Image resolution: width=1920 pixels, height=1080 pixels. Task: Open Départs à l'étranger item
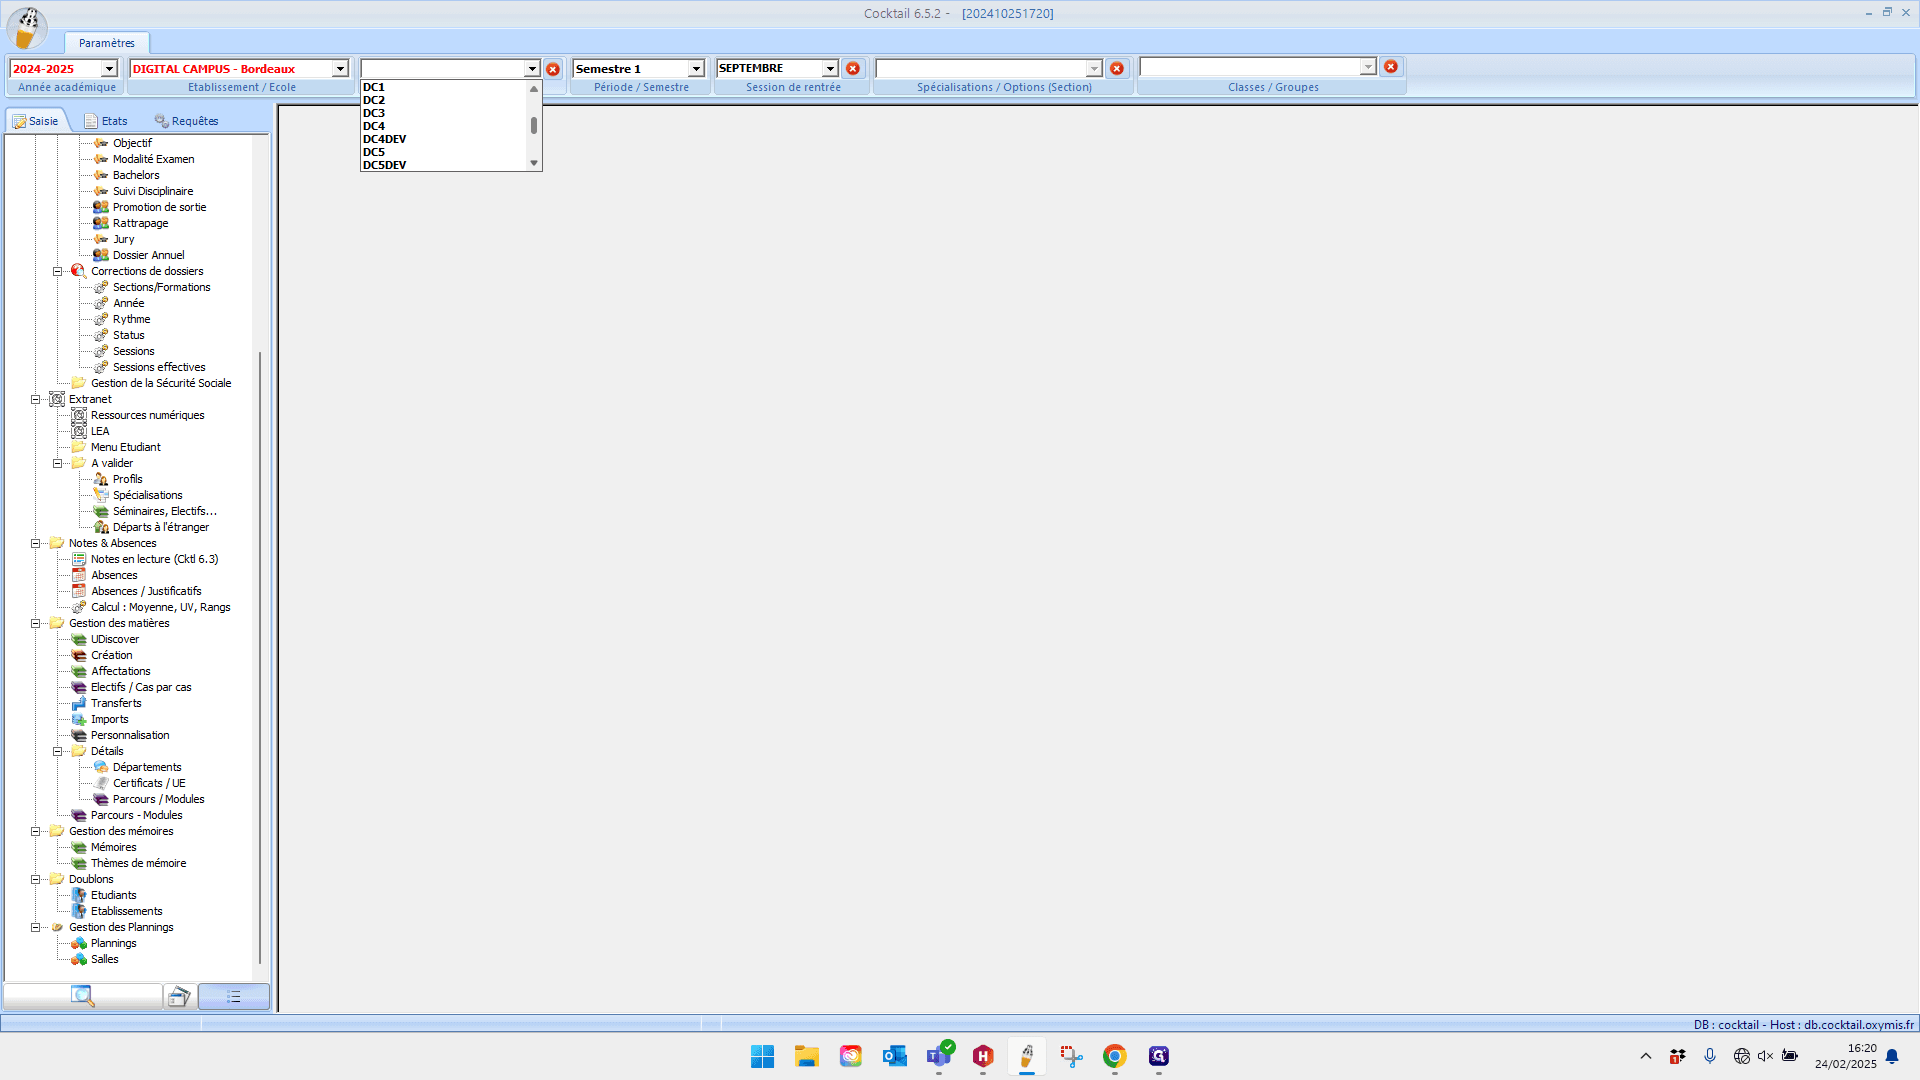161,527
